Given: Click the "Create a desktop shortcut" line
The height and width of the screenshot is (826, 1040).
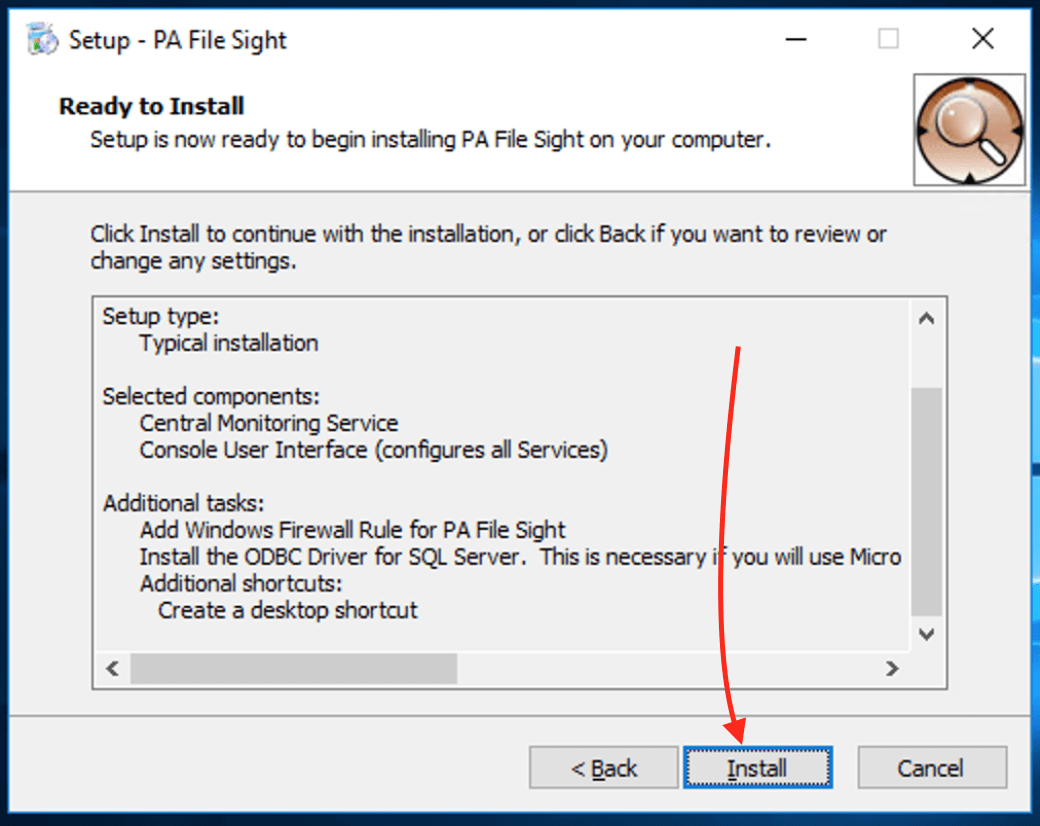Looking at the screenshot, I should (x=288, y=610).
